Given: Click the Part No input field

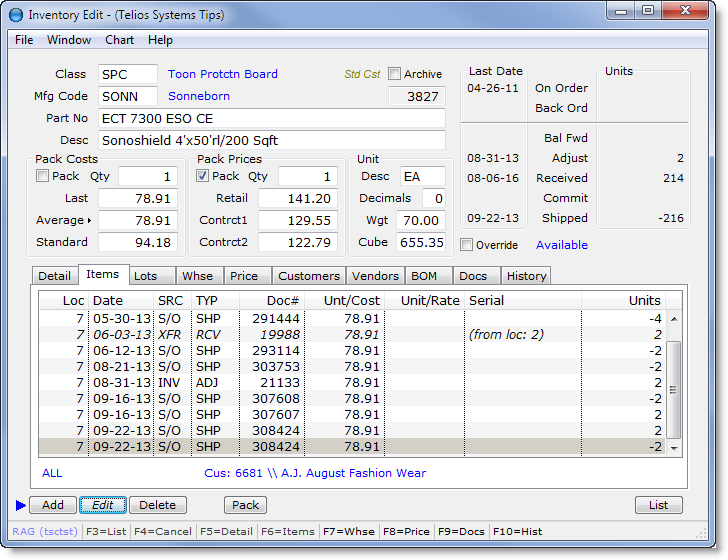Looking at the screenshot, I should click(x=270, y=118).
